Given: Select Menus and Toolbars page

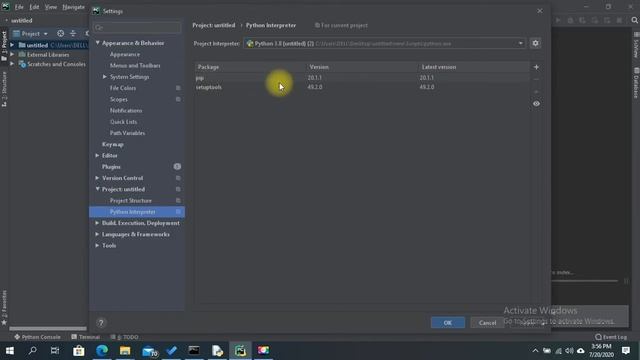Looking at the screenshot, I should click(x=135, y=66).
